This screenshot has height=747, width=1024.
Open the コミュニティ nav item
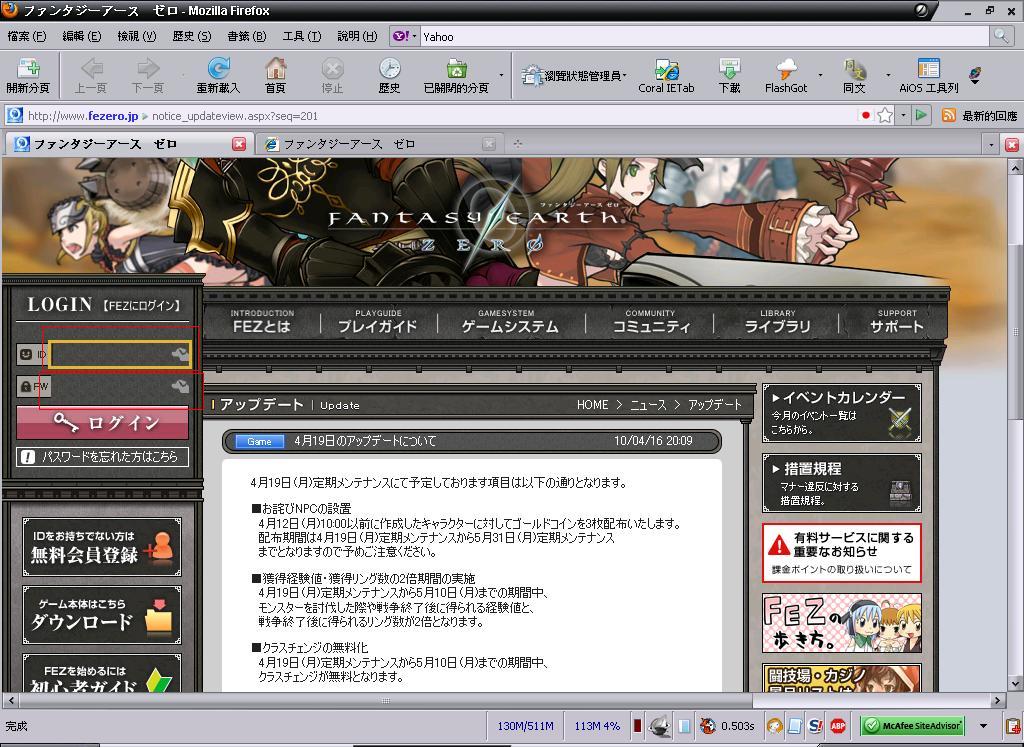(x=650, y=321)
